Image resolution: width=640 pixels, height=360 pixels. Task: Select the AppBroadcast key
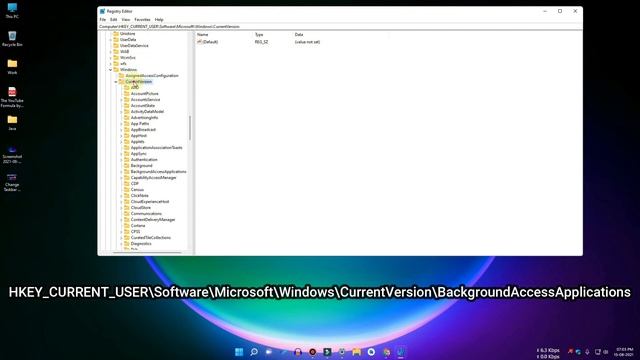[143, 130]
